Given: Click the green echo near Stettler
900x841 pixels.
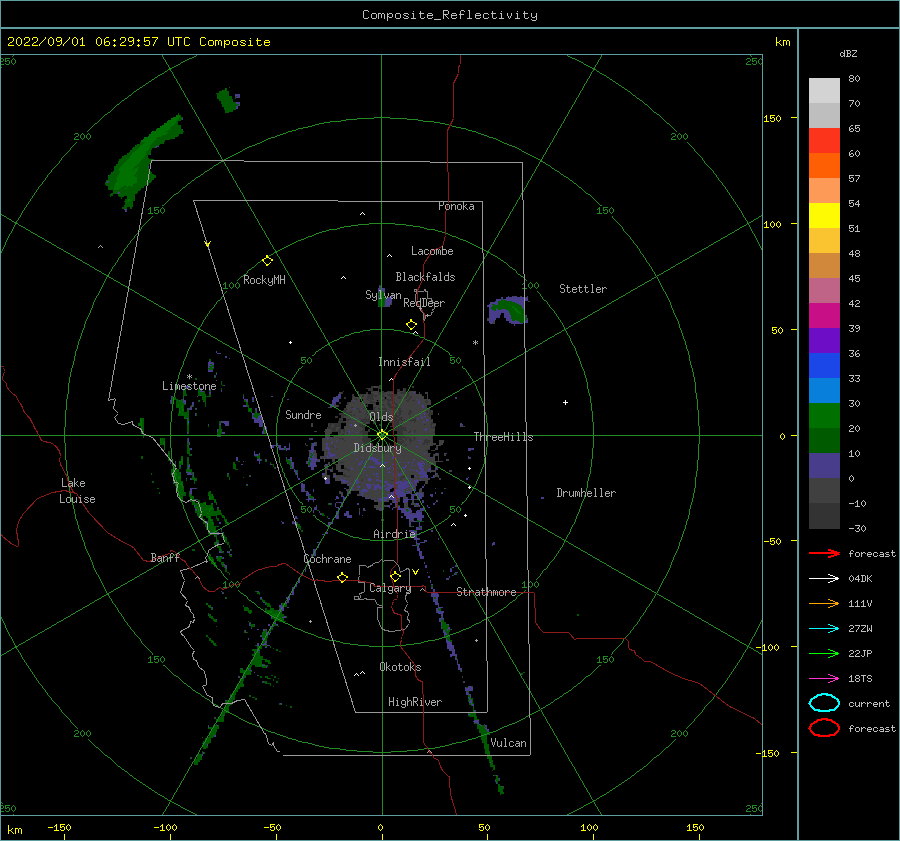Looking at the screenshot, I should pos(508,310).
